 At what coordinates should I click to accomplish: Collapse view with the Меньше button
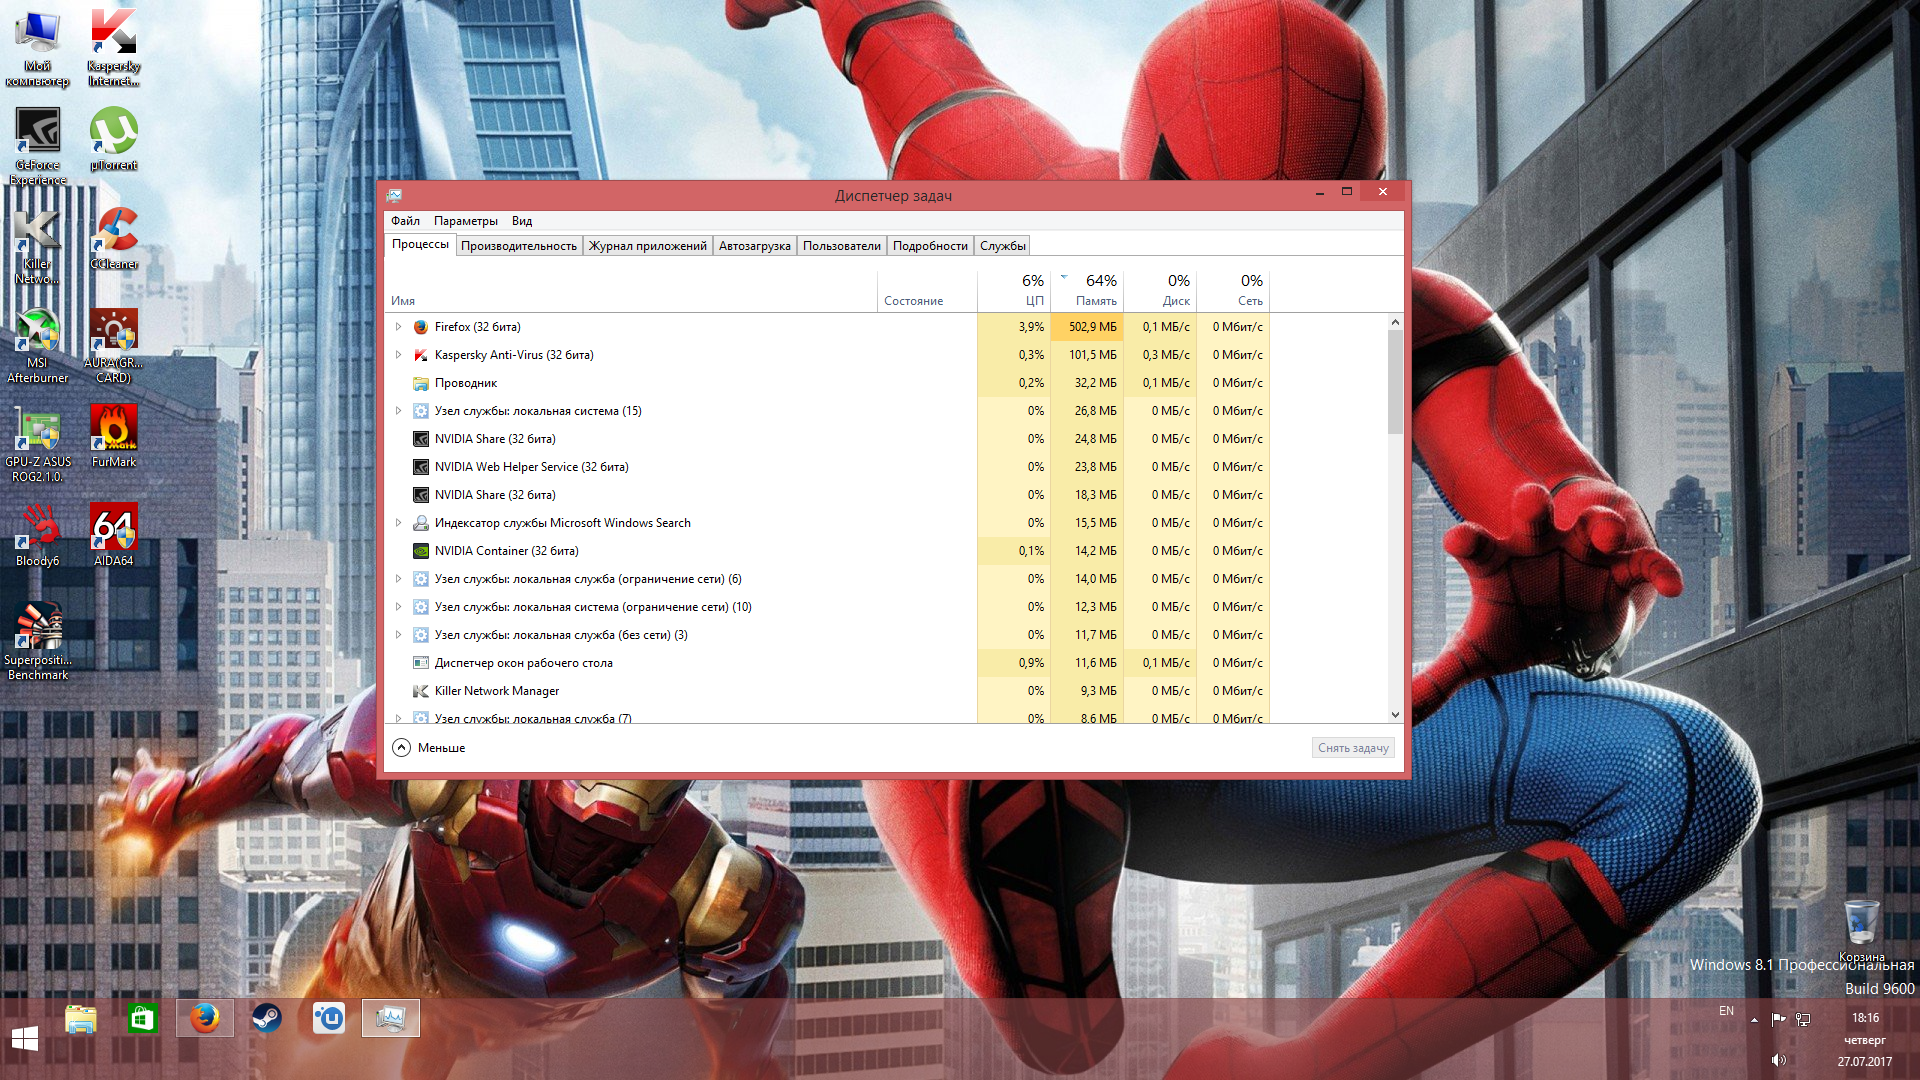click(x=430, y=748)
